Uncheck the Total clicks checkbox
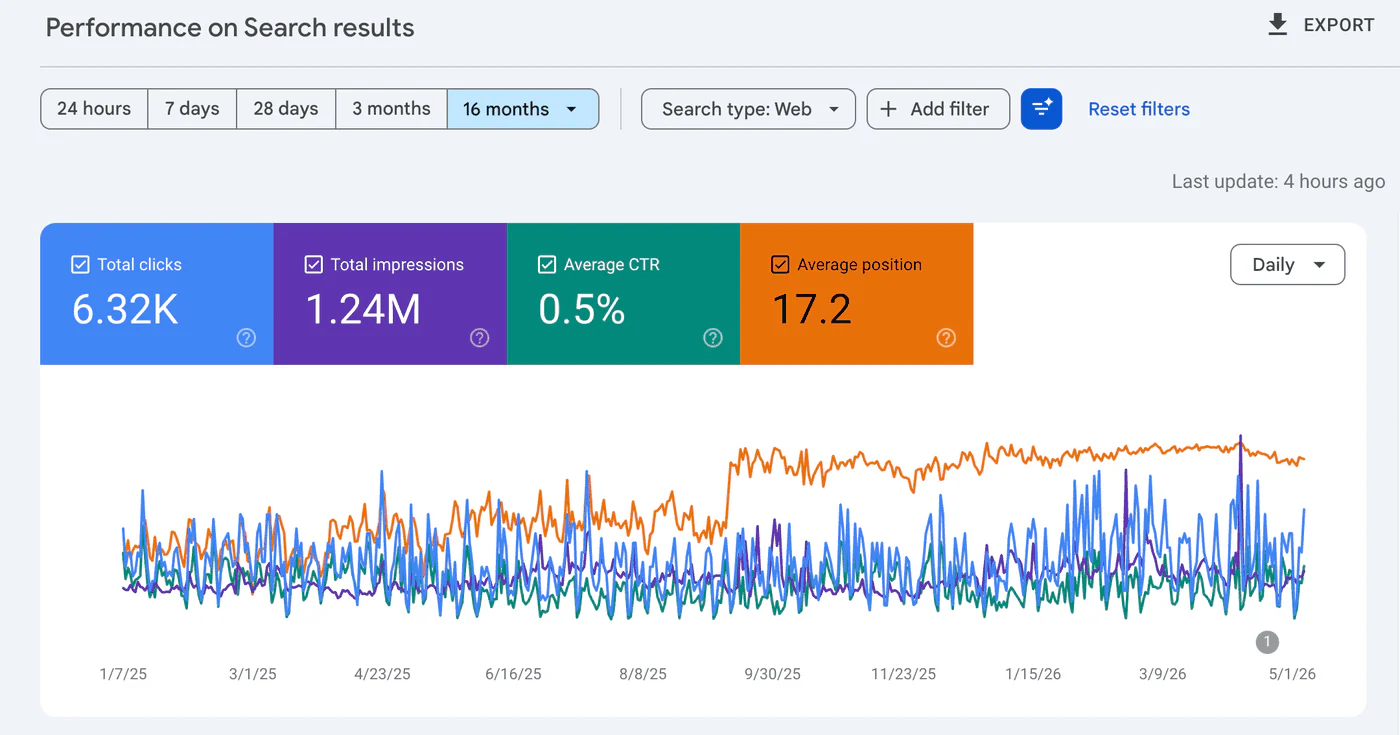The image size is (1400, 735). [80, 264]
